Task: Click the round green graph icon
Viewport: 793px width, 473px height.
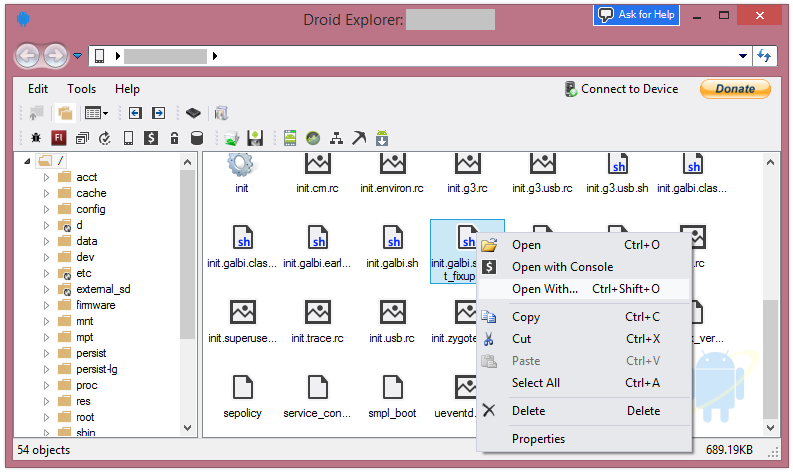Action: (x=313, y=138)
